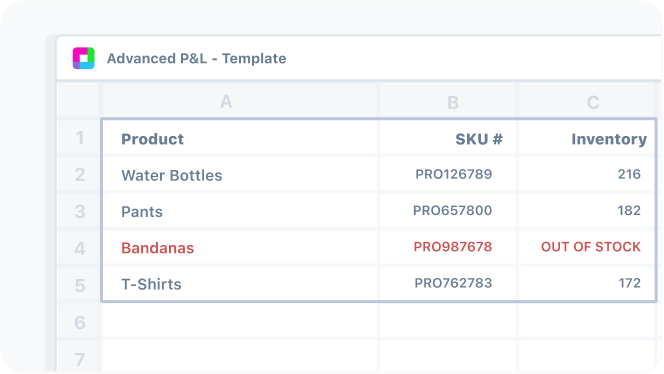Select the red Bandanas cell
664x374 pixels.
pos(240,247)
